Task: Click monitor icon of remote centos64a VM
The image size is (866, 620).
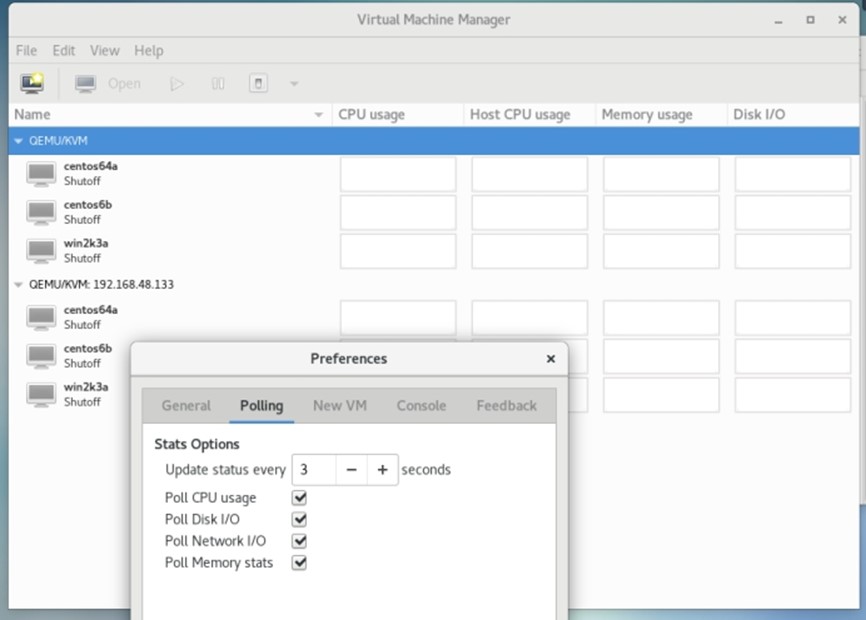Action: pos(41,318)
